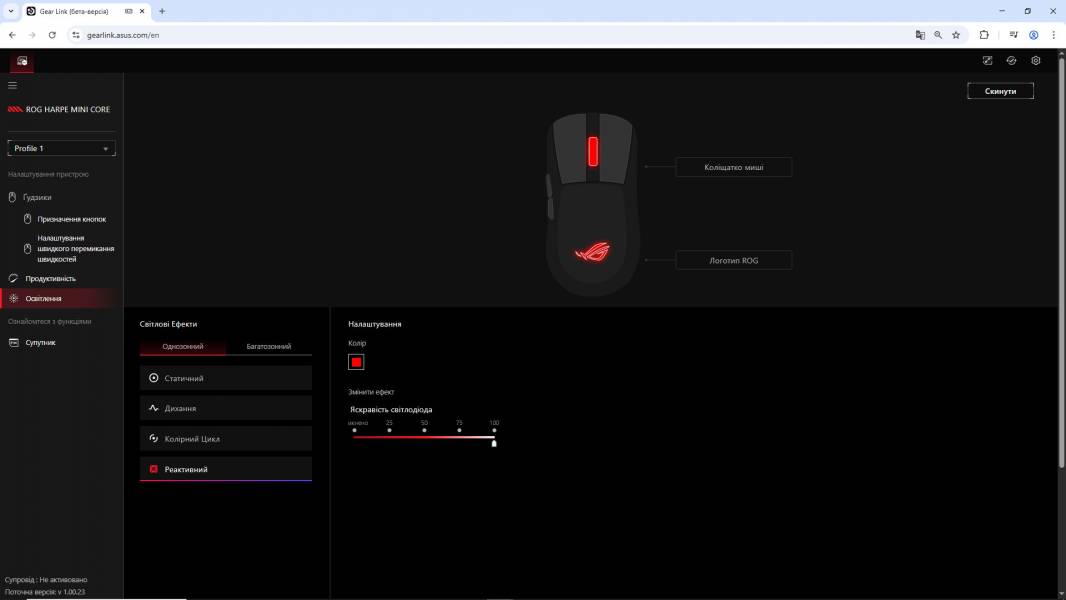
Task: Select the Освітлення lighting icon in the sidebar
Action: click(12, 298)
